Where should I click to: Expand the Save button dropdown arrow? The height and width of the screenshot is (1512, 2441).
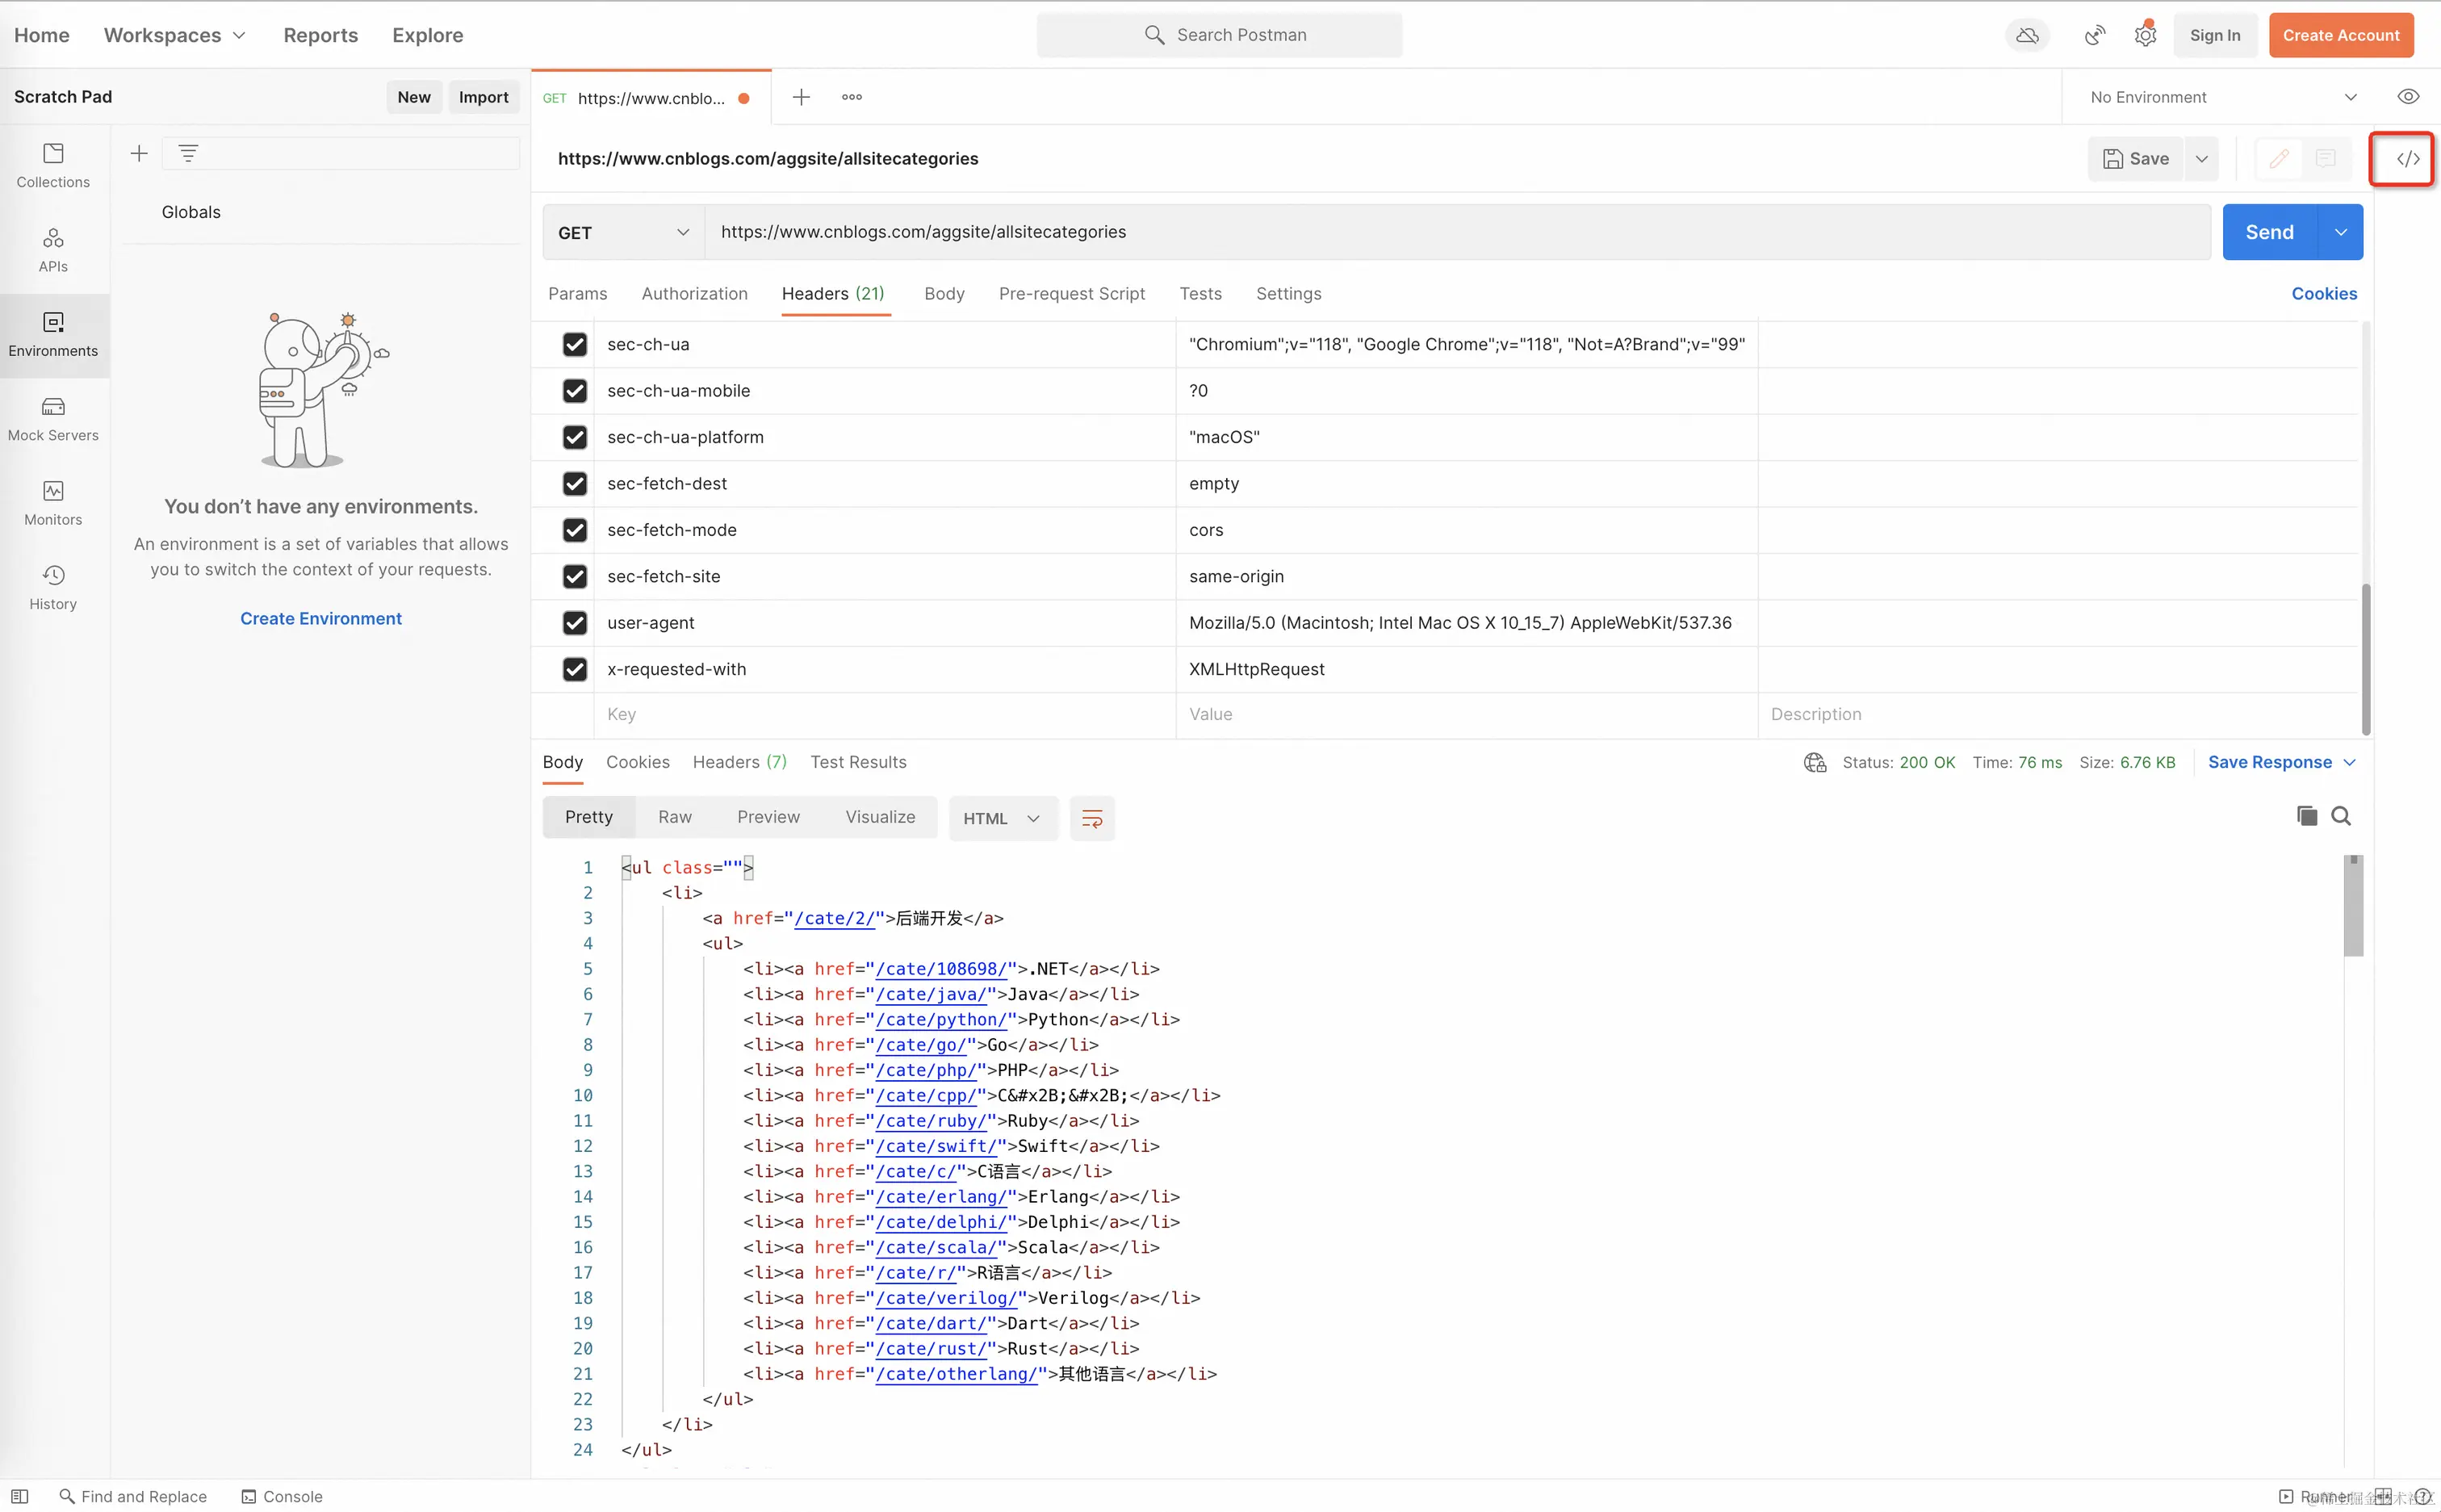point(2201,158)
